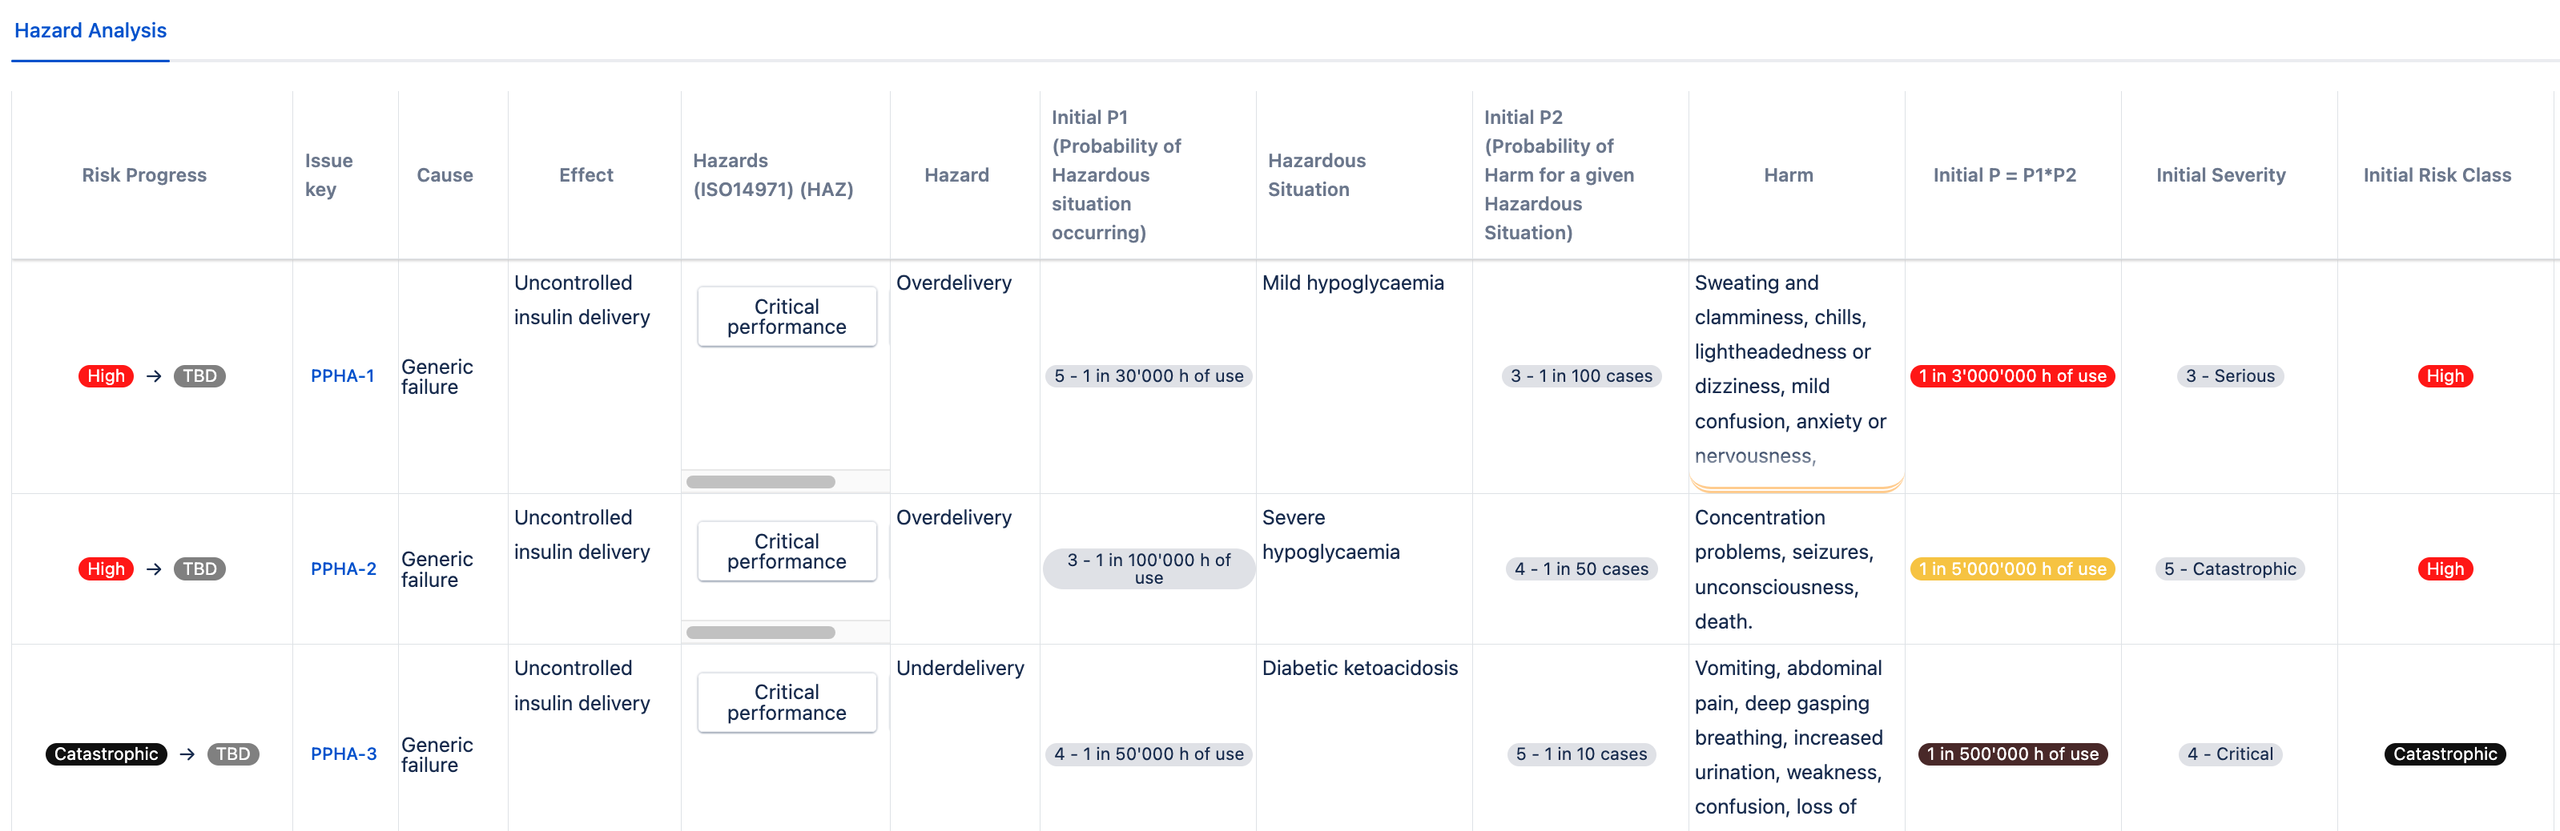Select the 5 - Catastrophic severity tag

(x=2229, y=569)
